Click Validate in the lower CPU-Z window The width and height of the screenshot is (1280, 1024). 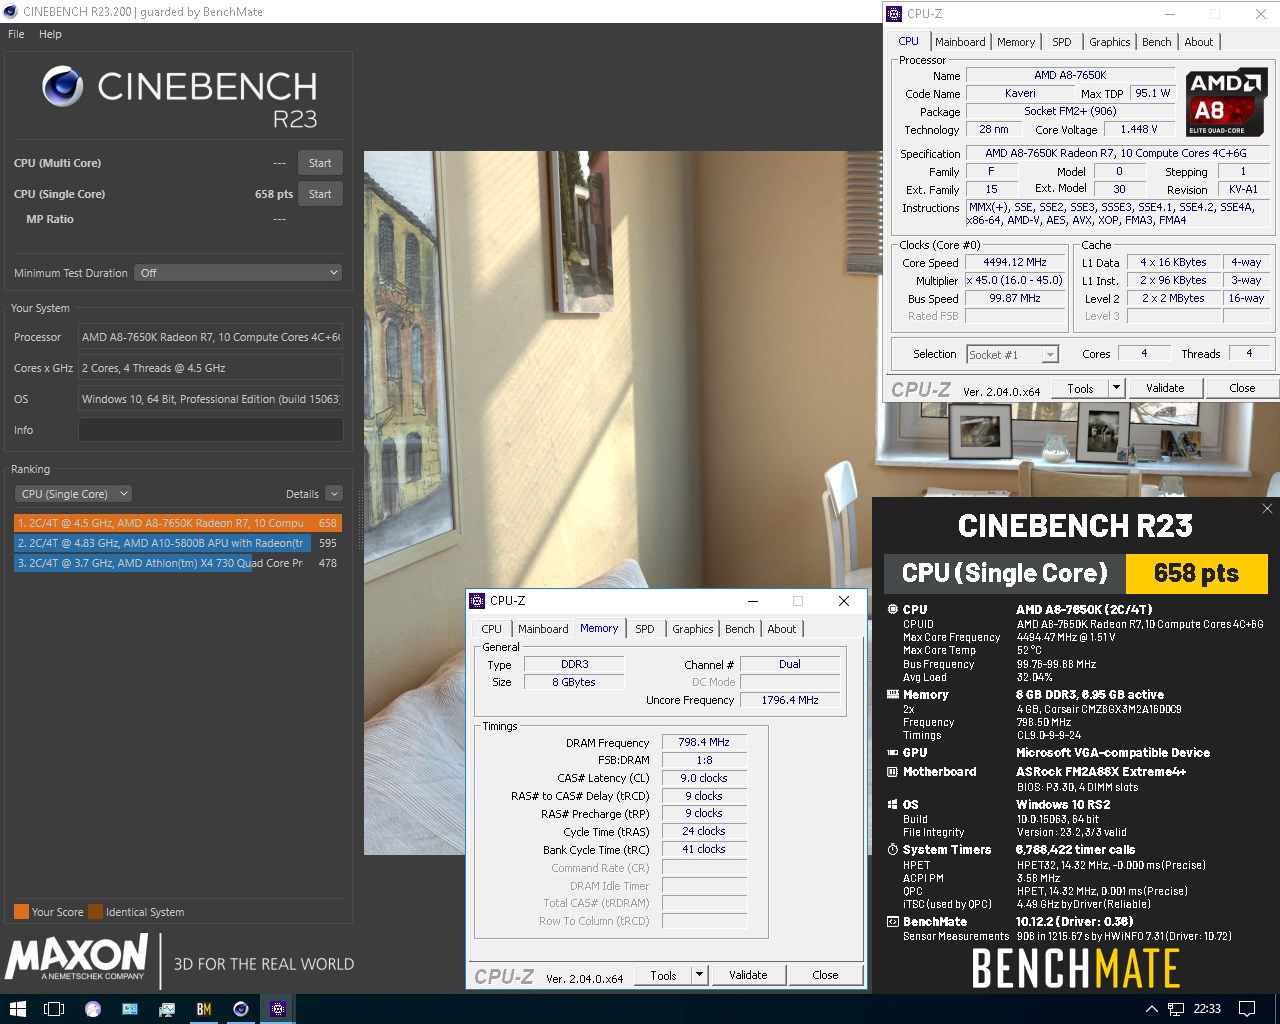[x=748, y=975]
